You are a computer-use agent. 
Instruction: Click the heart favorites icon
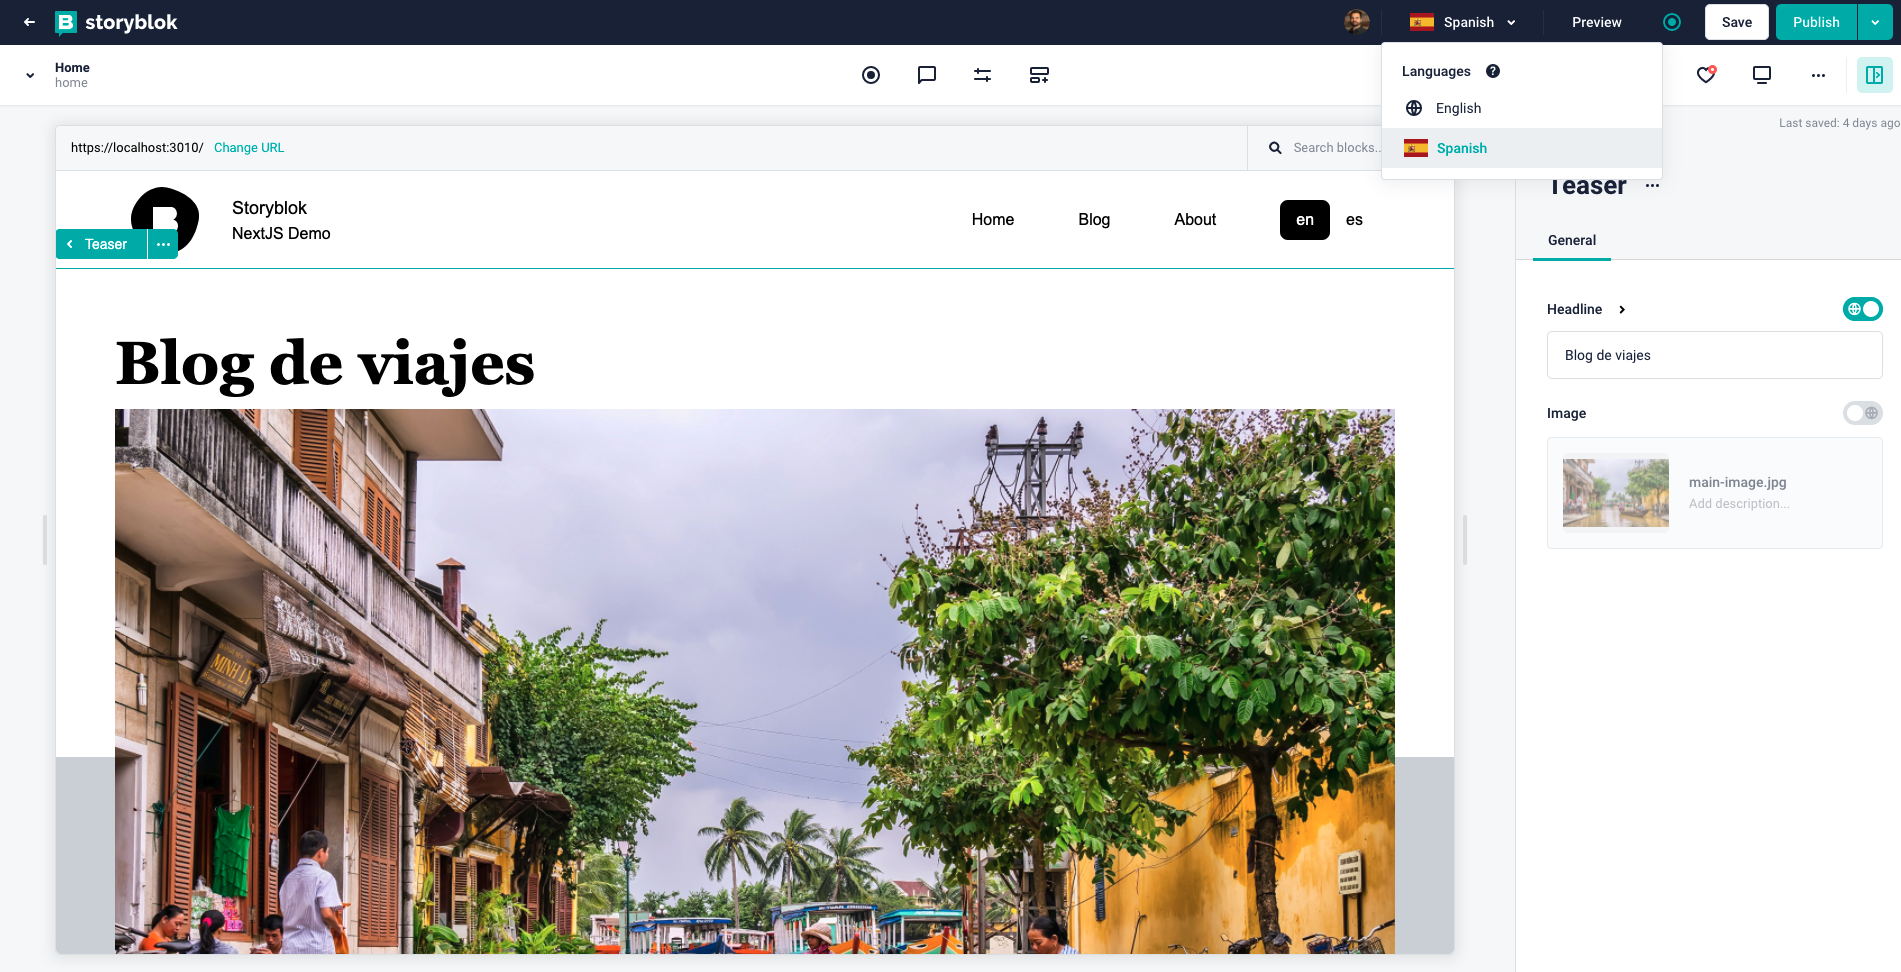[x=1706, y=75]
